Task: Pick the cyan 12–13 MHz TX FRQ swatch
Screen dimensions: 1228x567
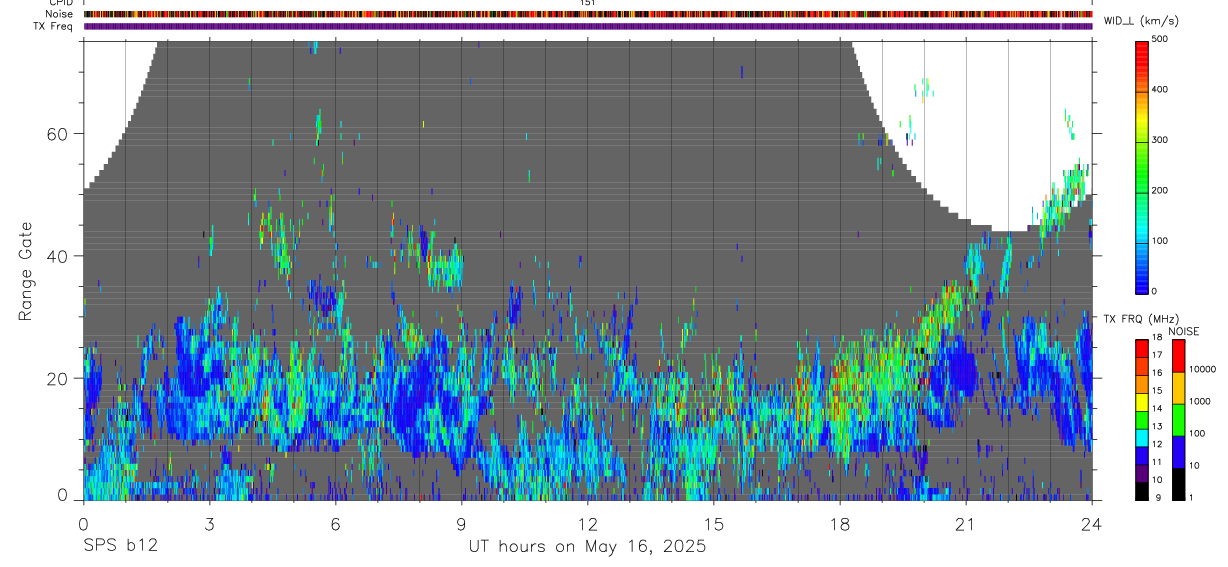Action: 1142,437
